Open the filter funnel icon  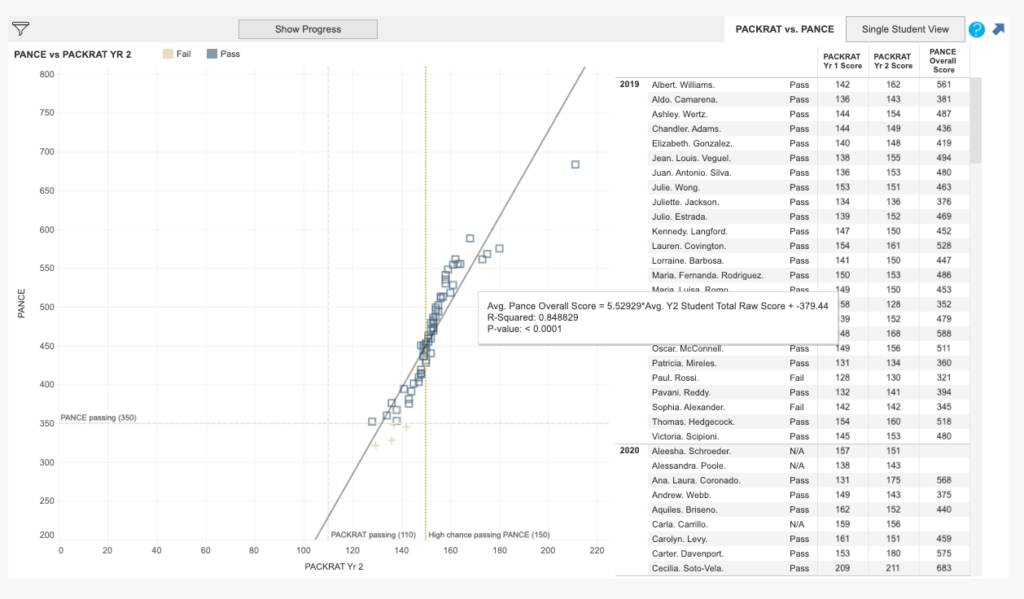(18, 30)
